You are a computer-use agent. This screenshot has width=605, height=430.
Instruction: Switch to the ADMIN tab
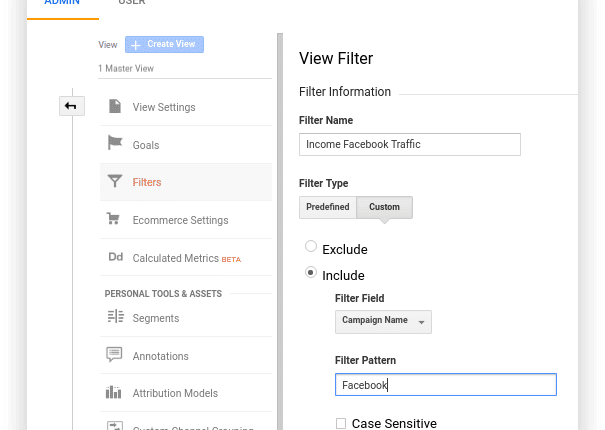coord(63,5)
